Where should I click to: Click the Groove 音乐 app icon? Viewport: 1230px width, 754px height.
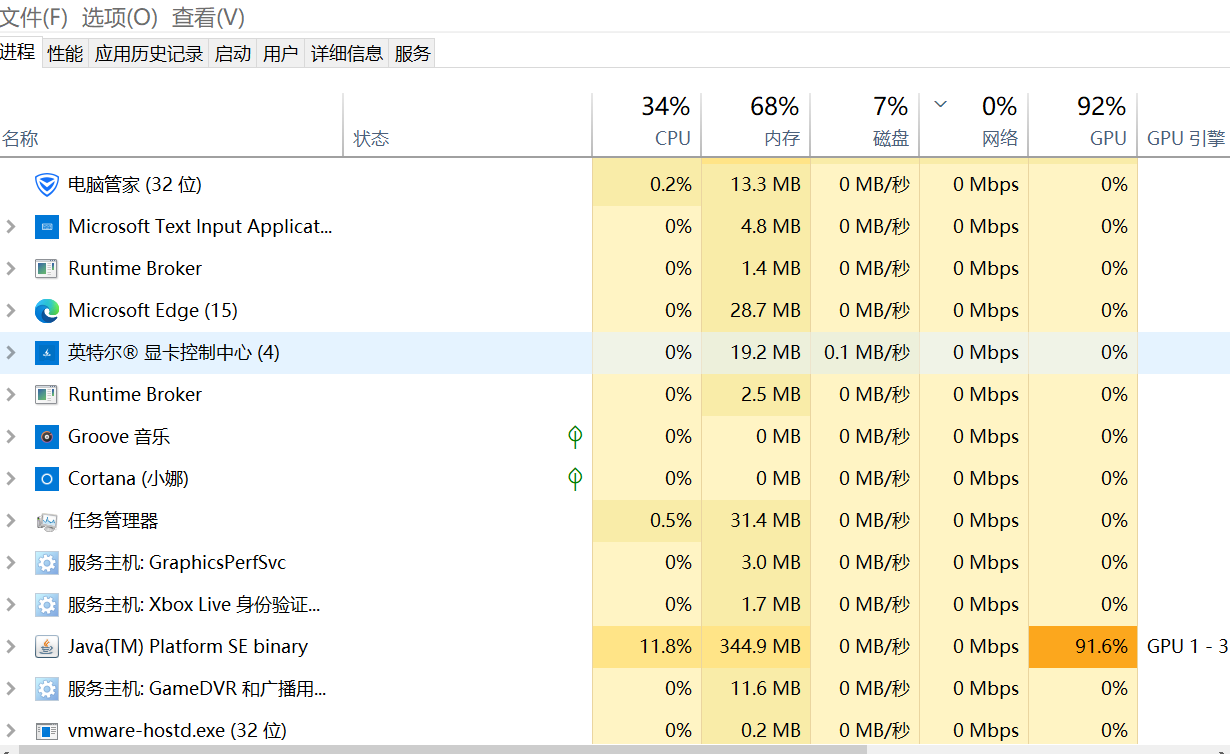pyautogui.click(x=47, y=437)
